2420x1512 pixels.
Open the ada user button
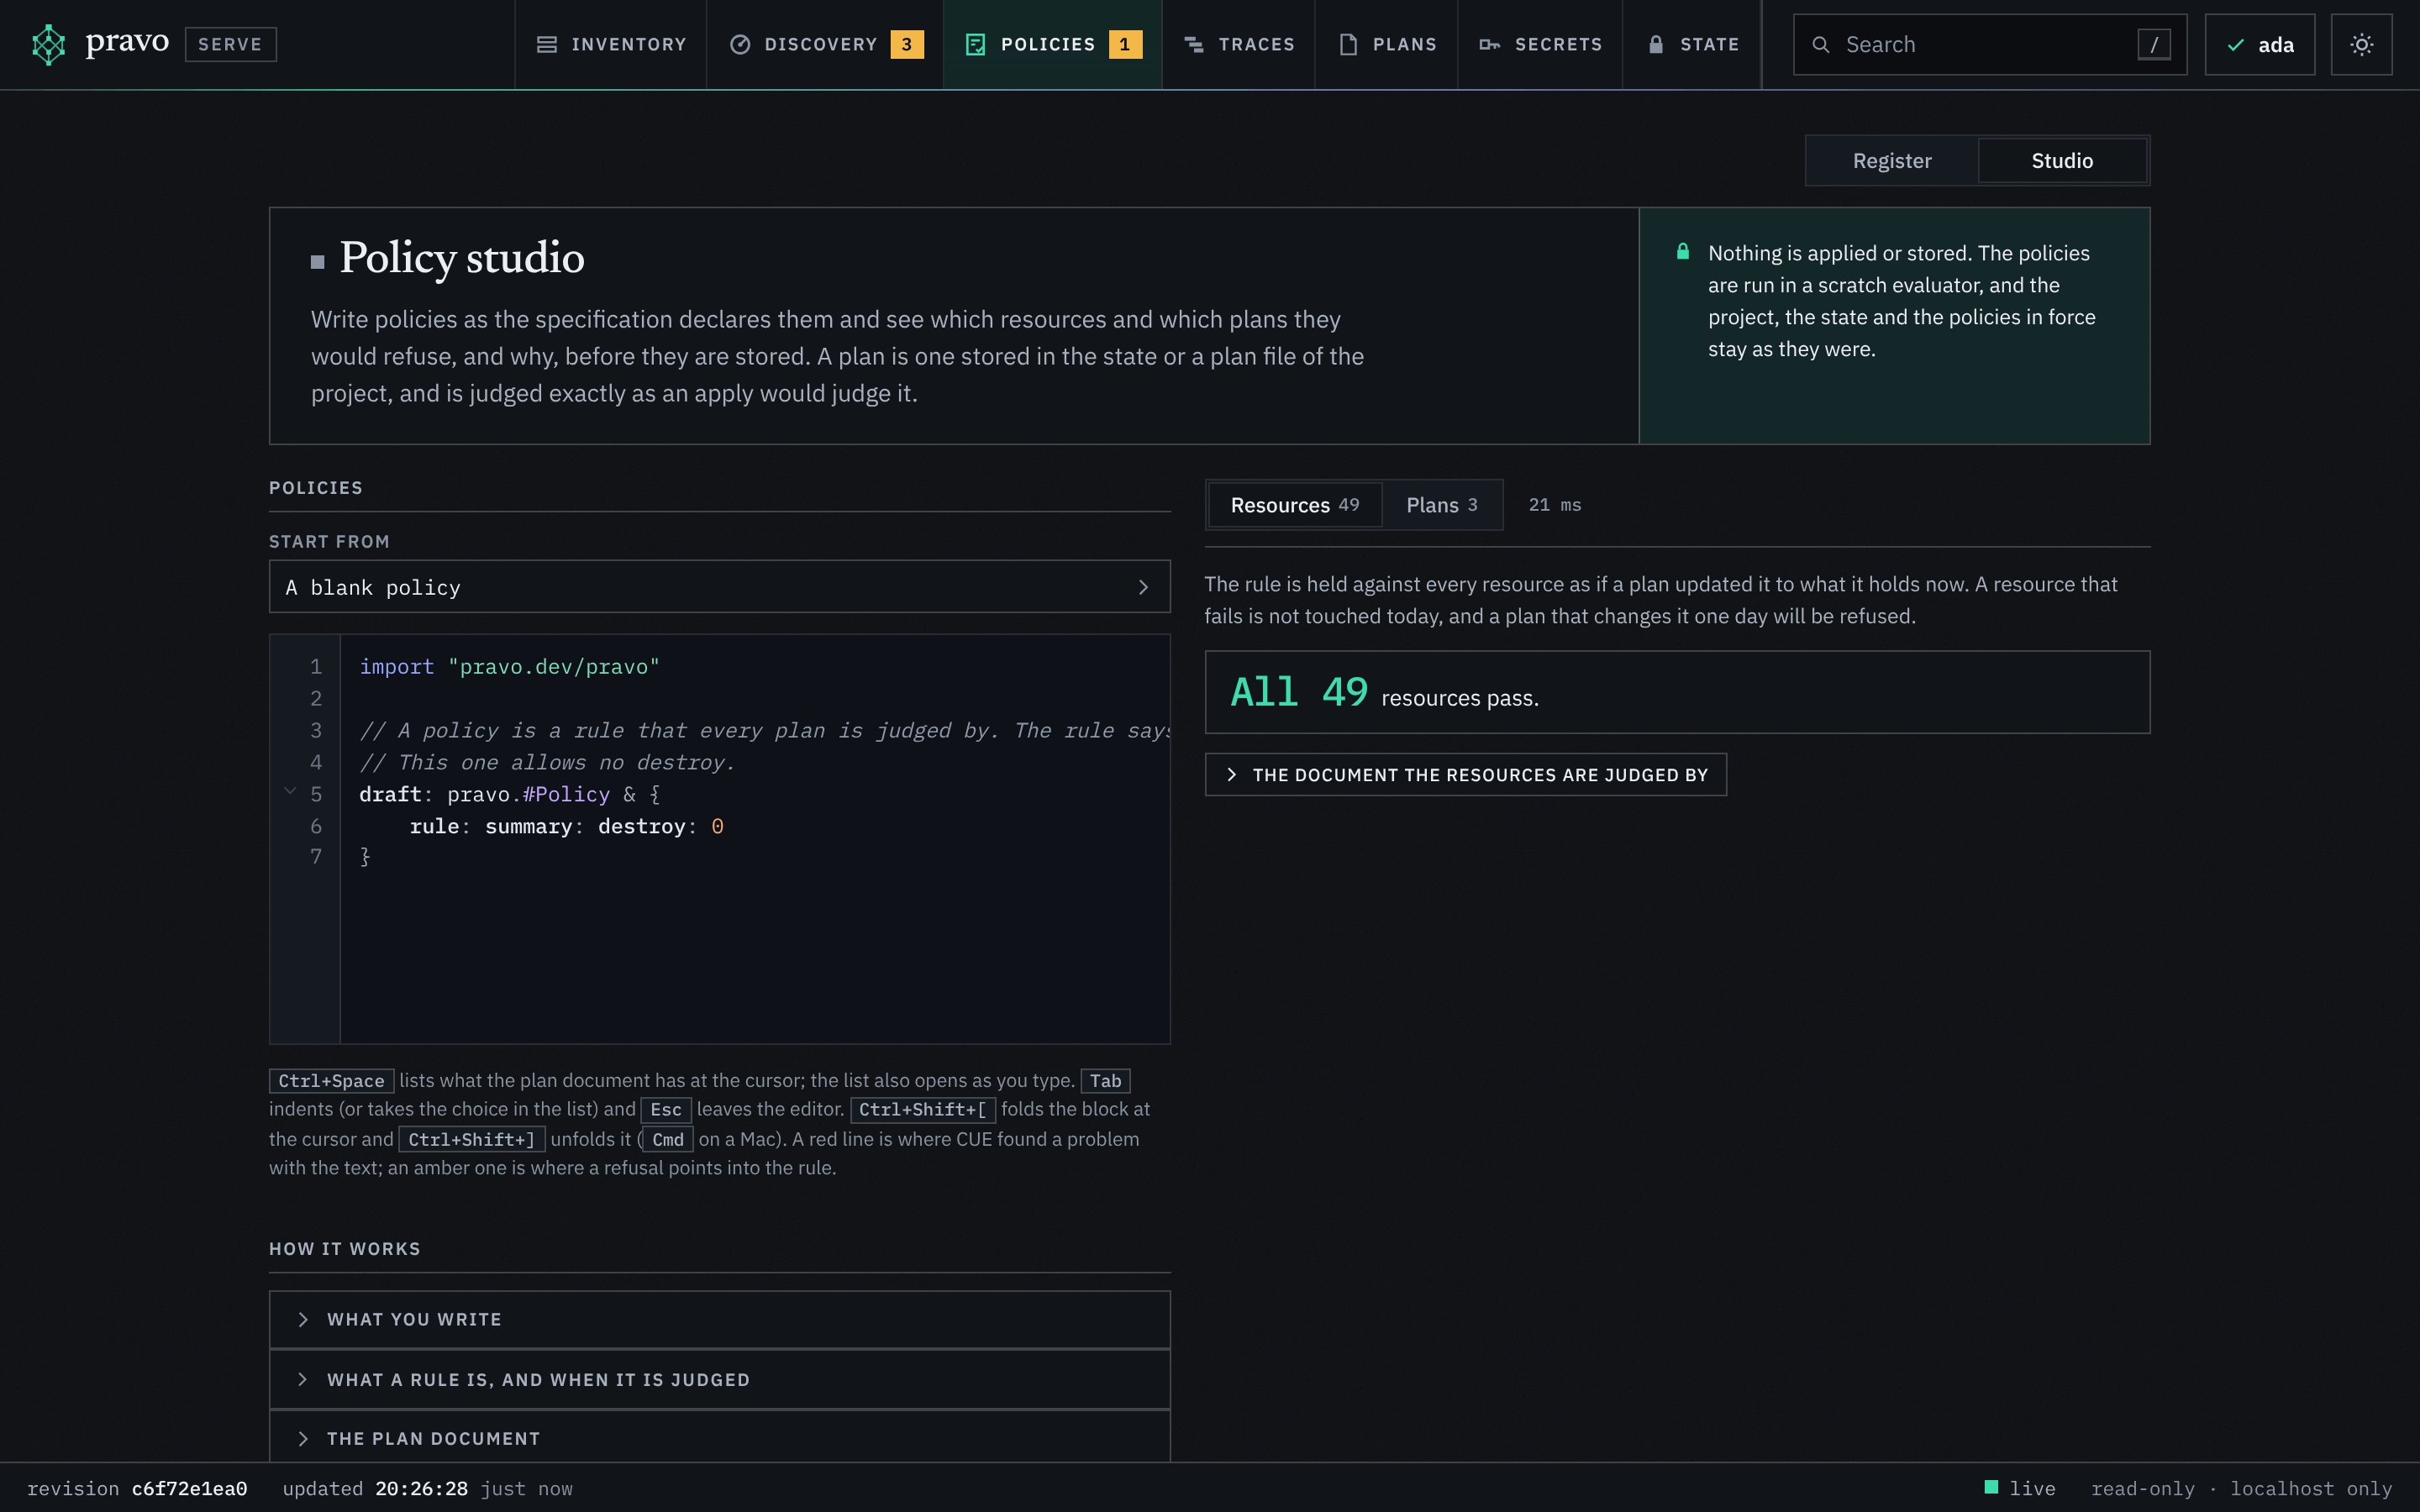pos(2259,44)
